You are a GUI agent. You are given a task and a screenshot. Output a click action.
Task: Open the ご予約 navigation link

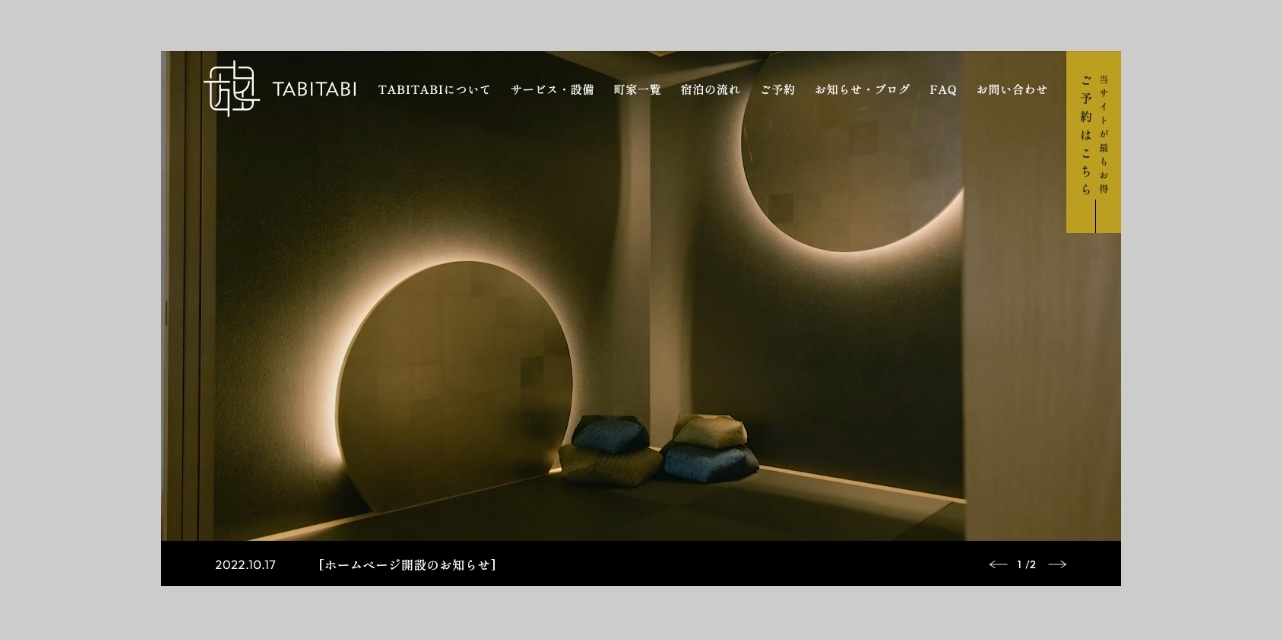777,90
